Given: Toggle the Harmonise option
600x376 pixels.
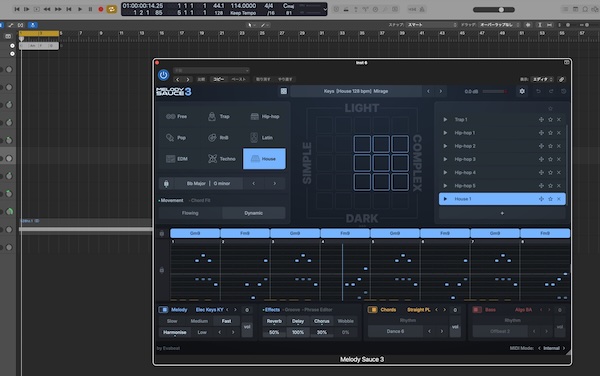Looking at the screenshot, I should (x=175, y=332).
